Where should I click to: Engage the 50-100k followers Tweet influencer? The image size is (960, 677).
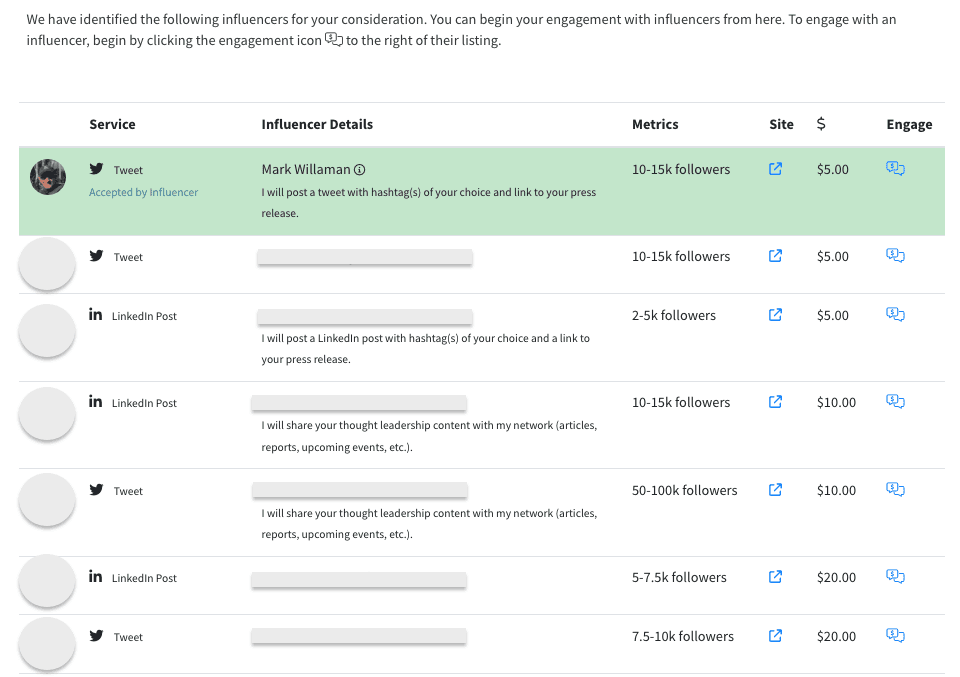pyautogui.click(x=895, y=490)
